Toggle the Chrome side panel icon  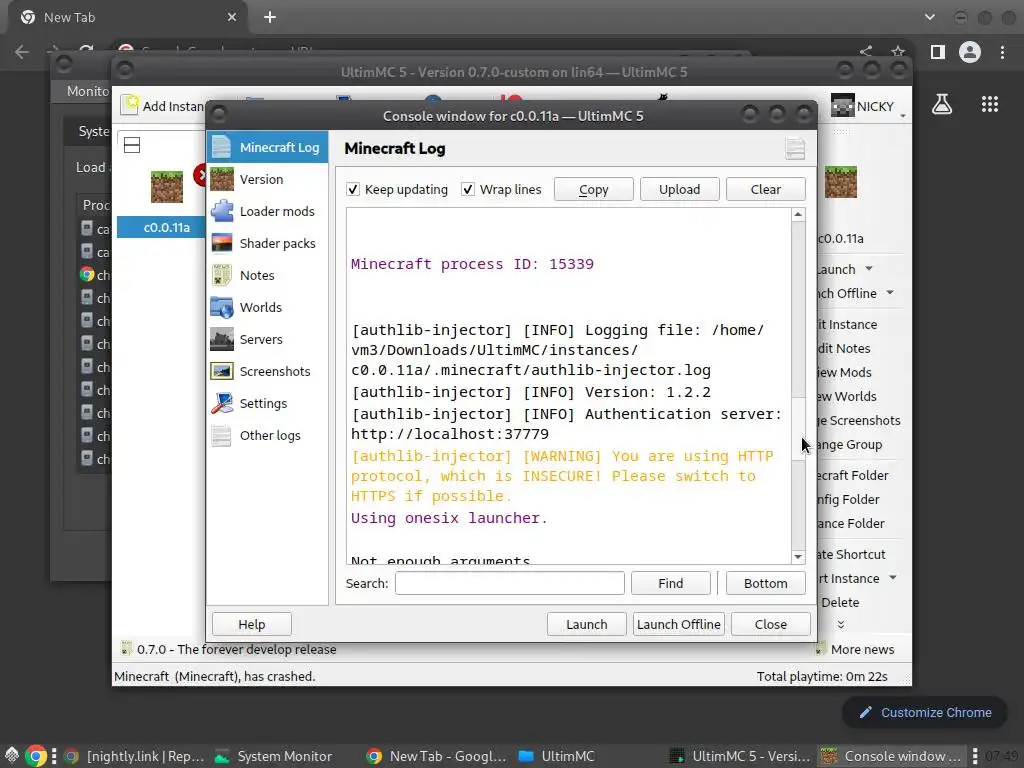point(938,52)
